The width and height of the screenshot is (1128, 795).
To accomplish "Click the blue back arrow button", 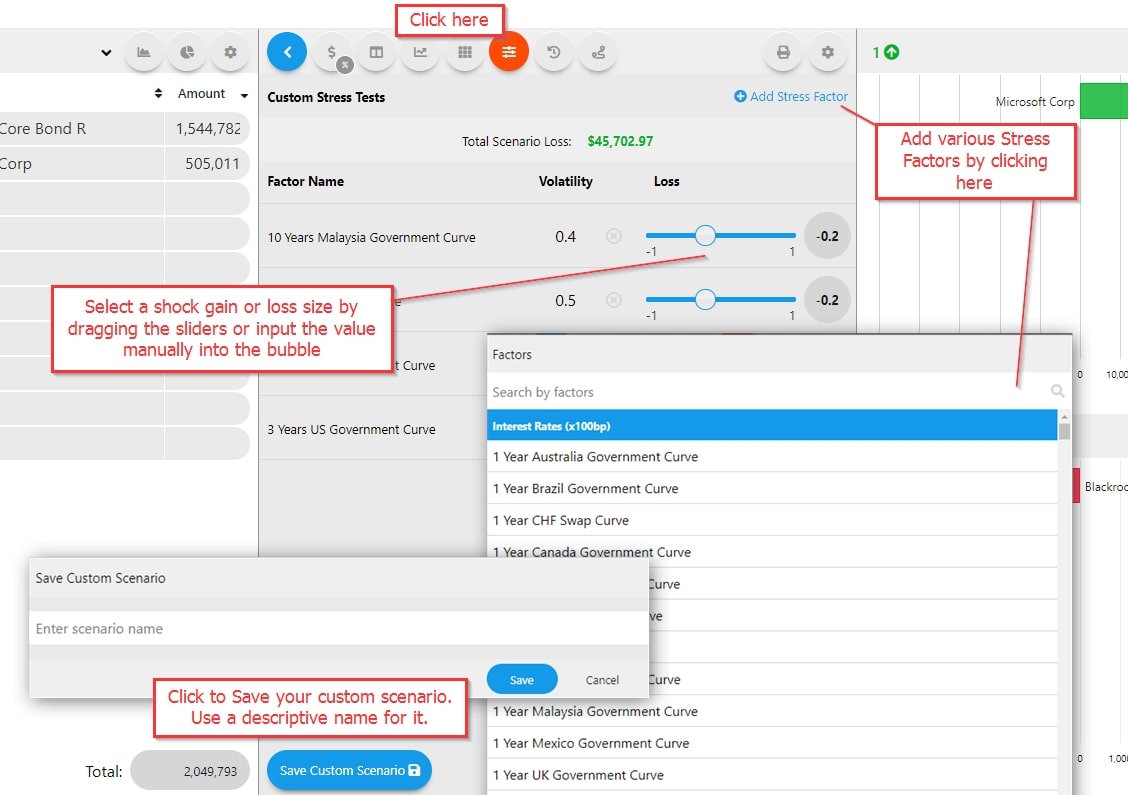I will 287,52.
